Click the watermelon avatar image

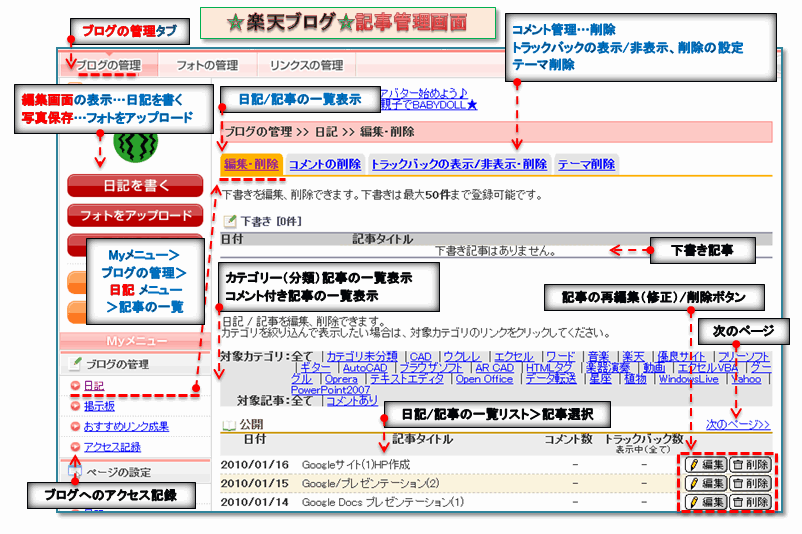pos(135,147)
